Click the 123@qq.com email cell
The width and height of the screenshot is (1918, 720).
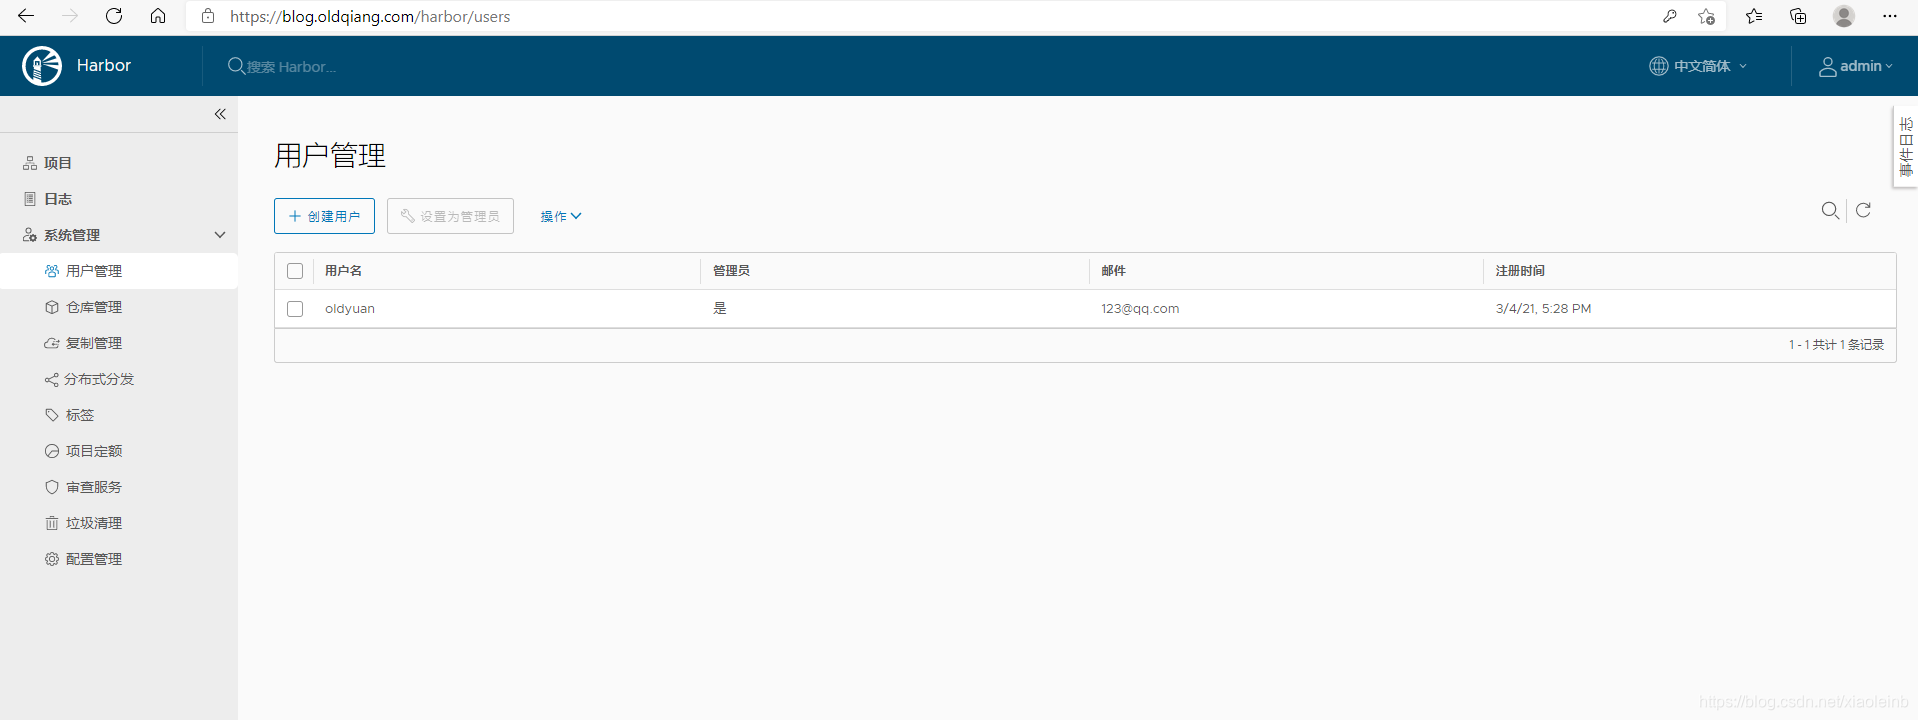pyautogui.click(x=1140, y=309)
